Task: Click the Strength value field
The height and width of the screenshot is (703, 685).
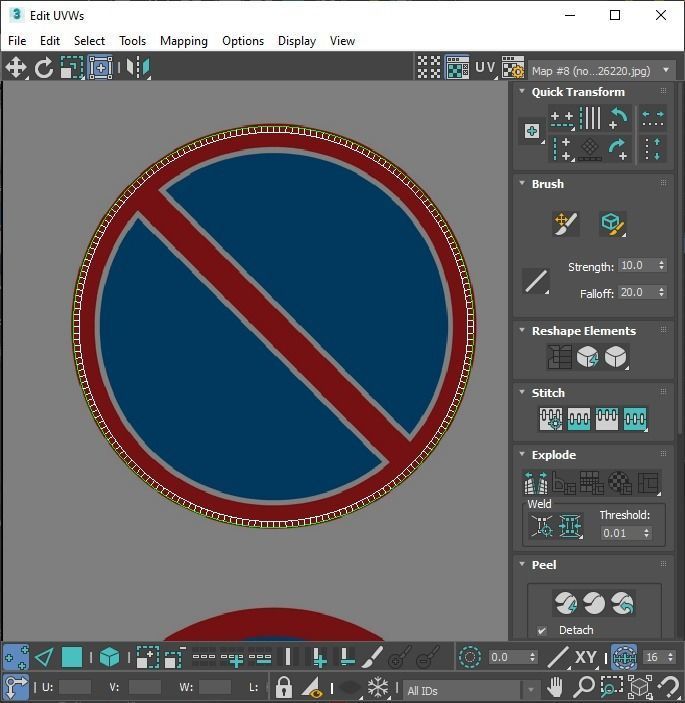Action: coord(637,265)
